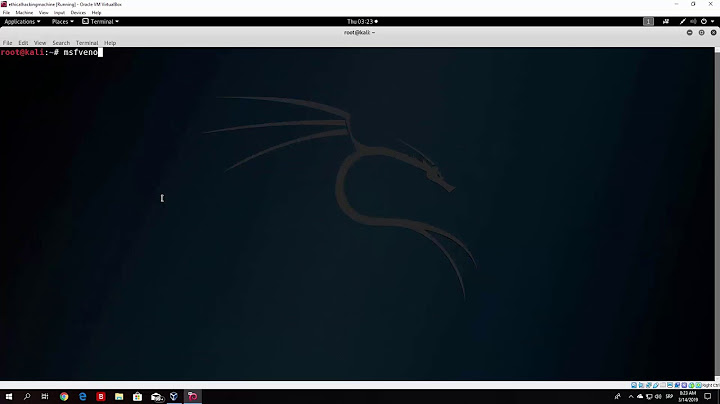720x404 pixels.
Task: Open the Terminal app menu in top panel
Action: click(101, 22)
